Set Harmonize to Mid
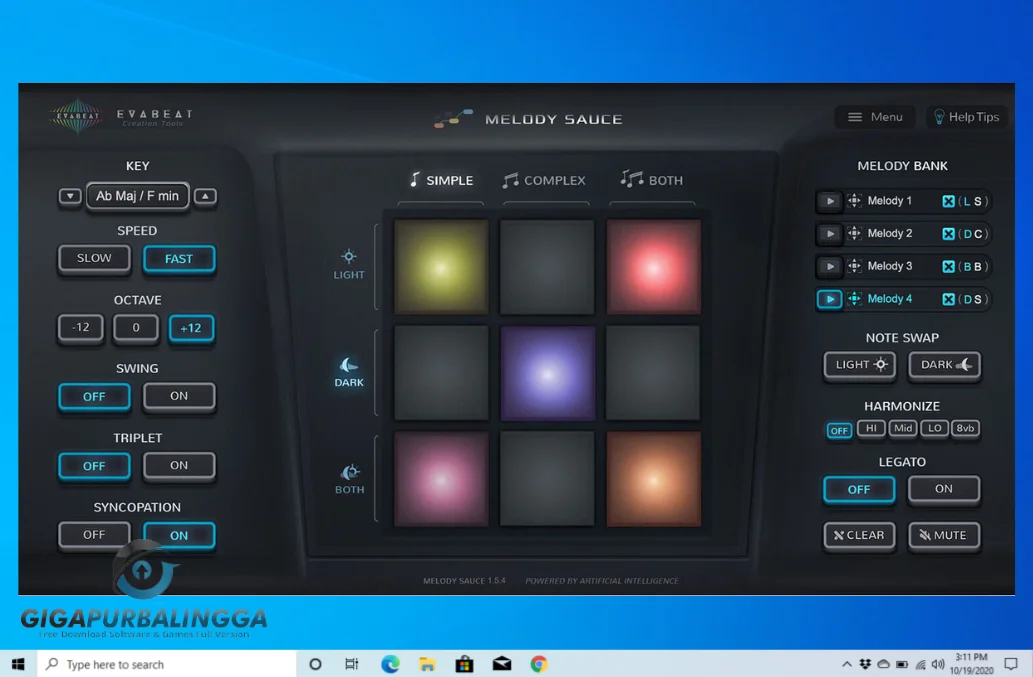This screenshot has height=677, width=1033. tap(903, 428)
